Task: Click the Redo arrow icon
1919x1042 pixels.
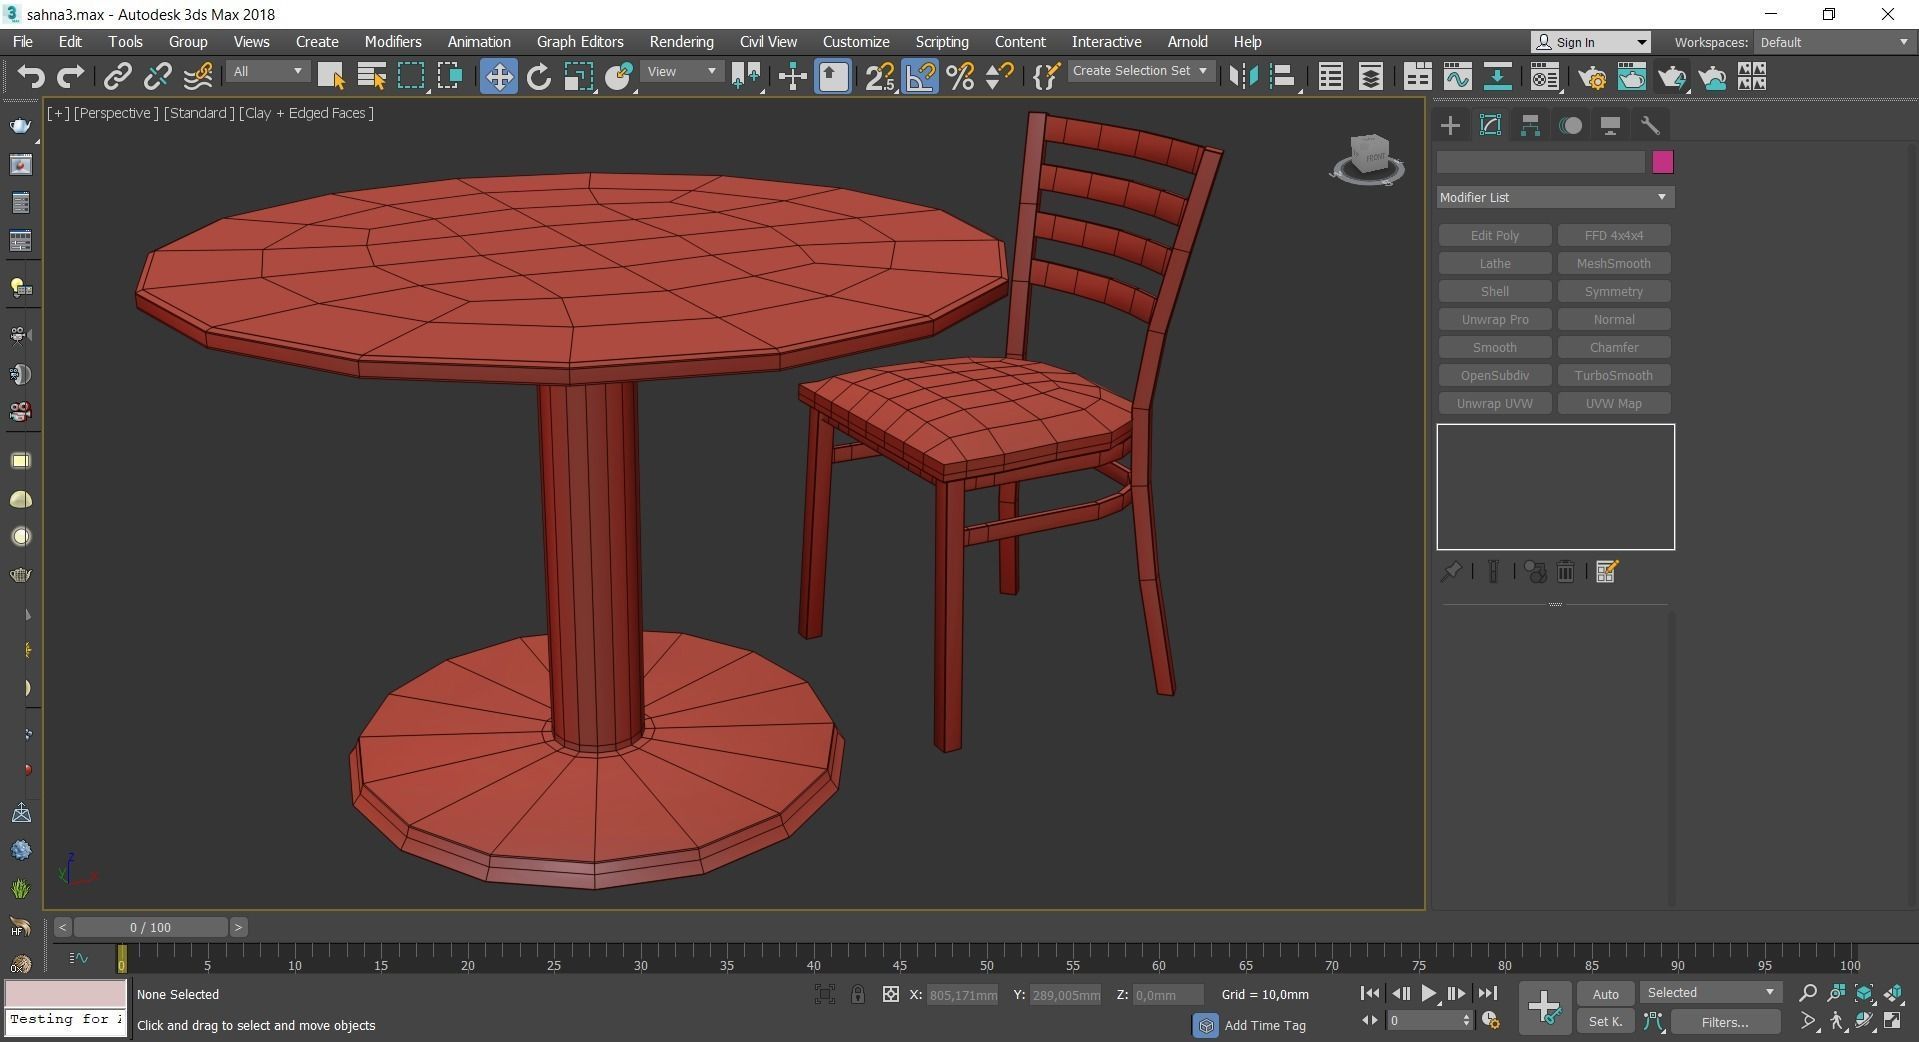Action: [x=70, y=77]
